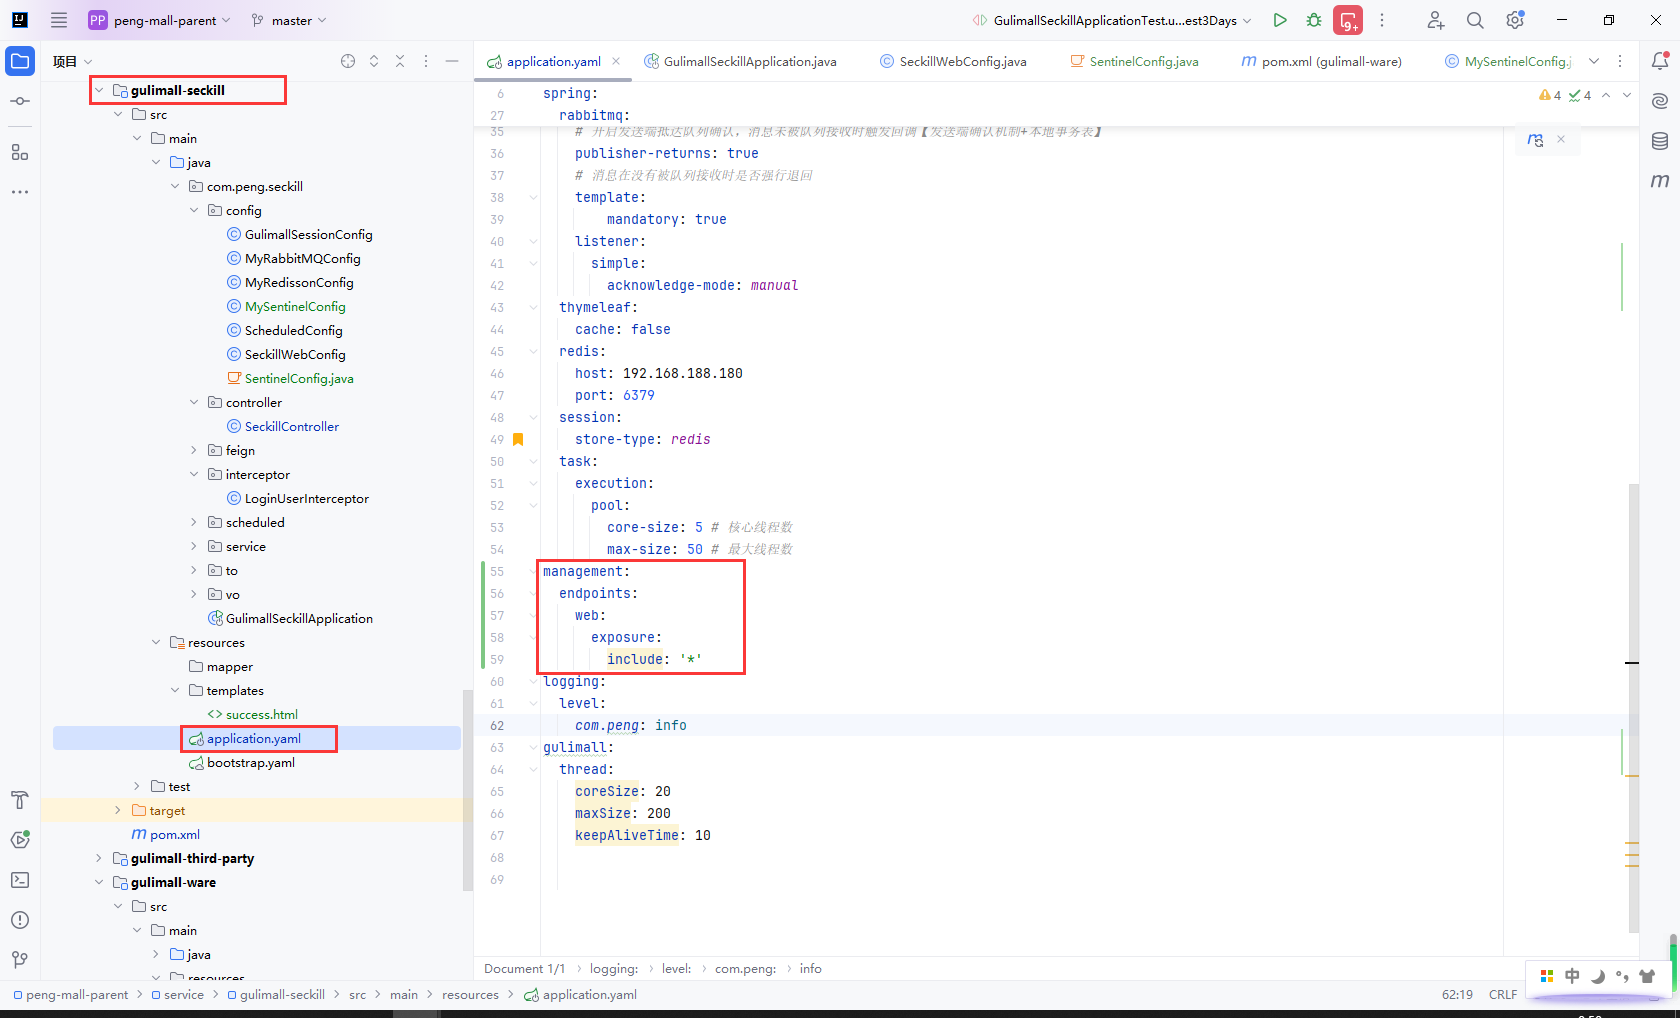Open peng-mall-parent project dropdown
The width and height of the screenshot is (1680, 1018).
point(160,20)
